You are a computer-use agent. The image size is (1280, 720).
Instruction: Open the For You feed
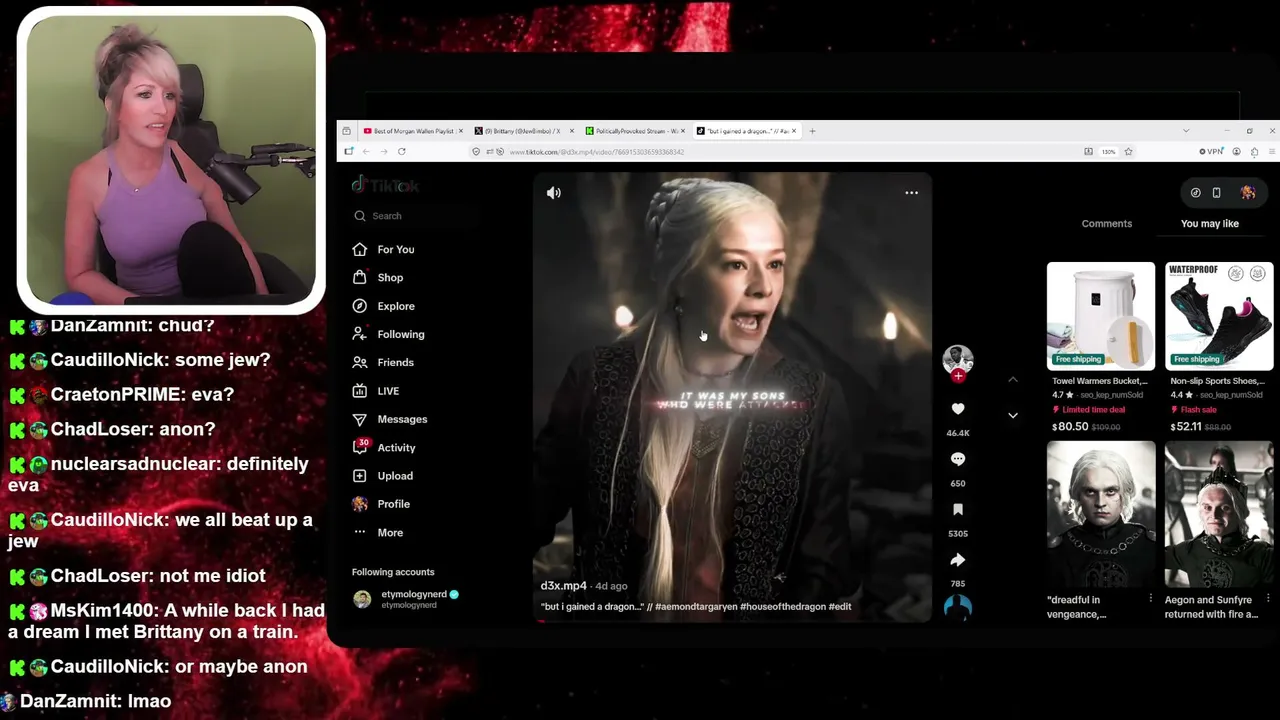pos(384,250)
